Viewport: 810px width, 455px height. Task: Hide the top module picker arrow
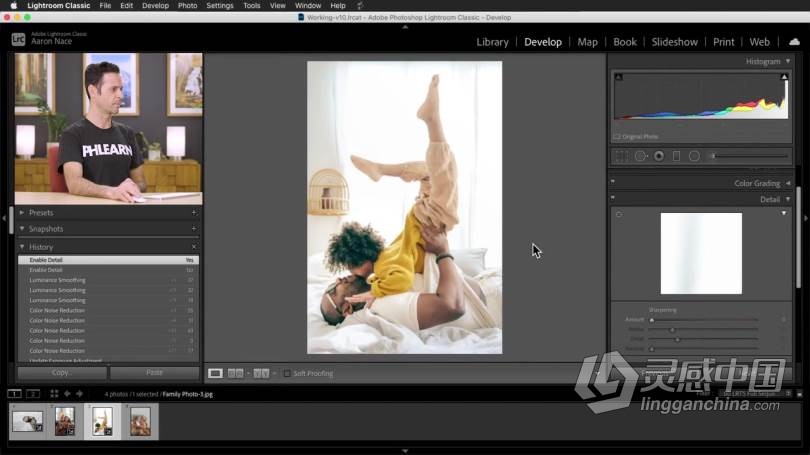pyautogui.click(x=405, y=26)
